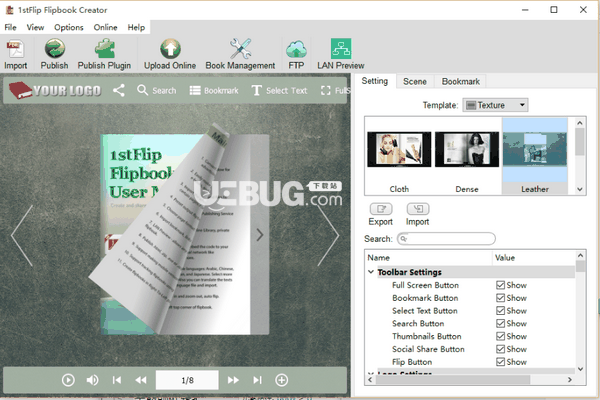Go to previous page with rewind icon

[x=141, y=380]
